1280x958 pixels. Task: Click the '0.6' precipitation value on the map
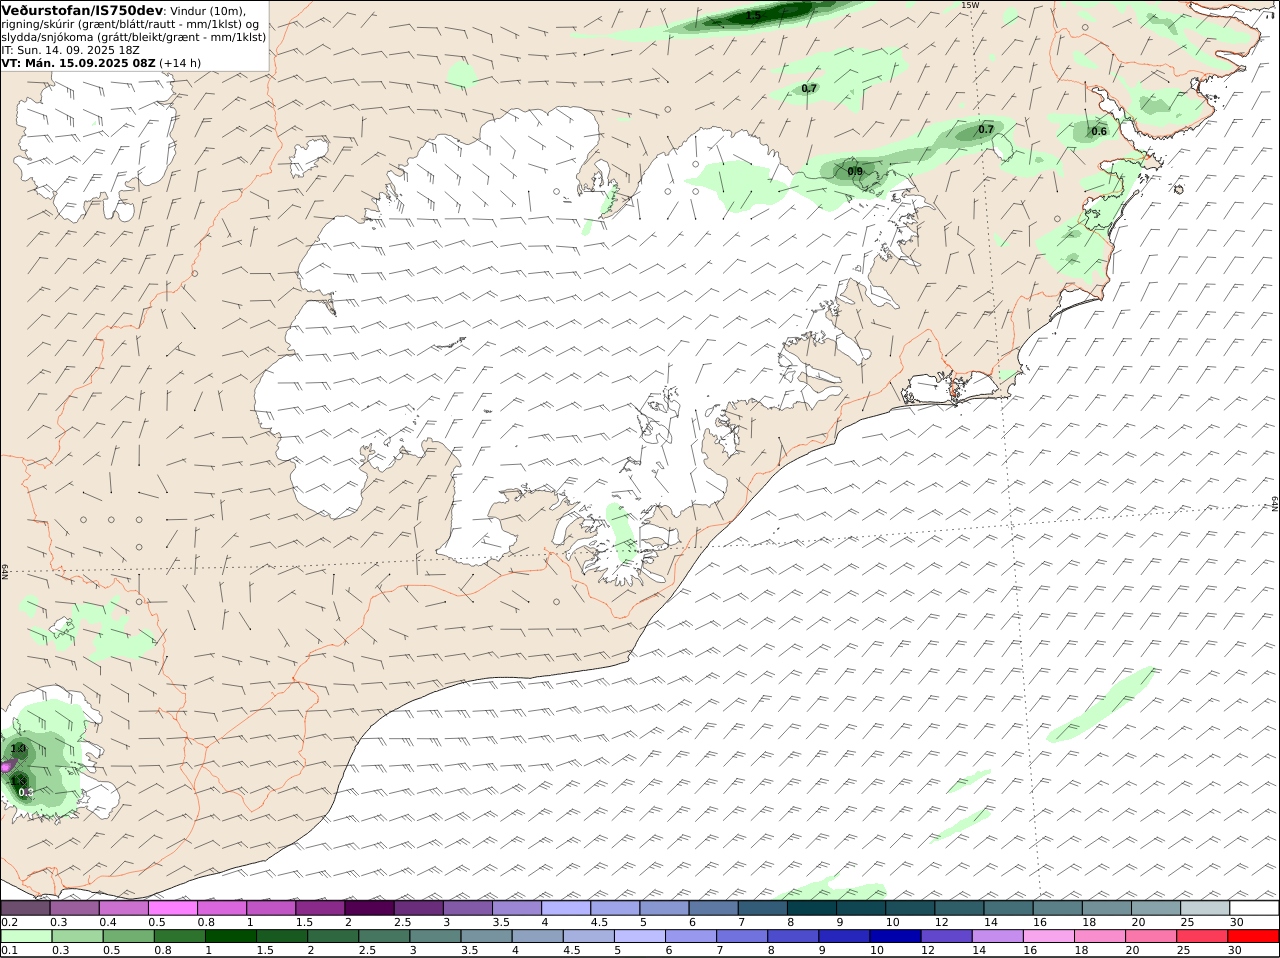tap(1099, 131)
